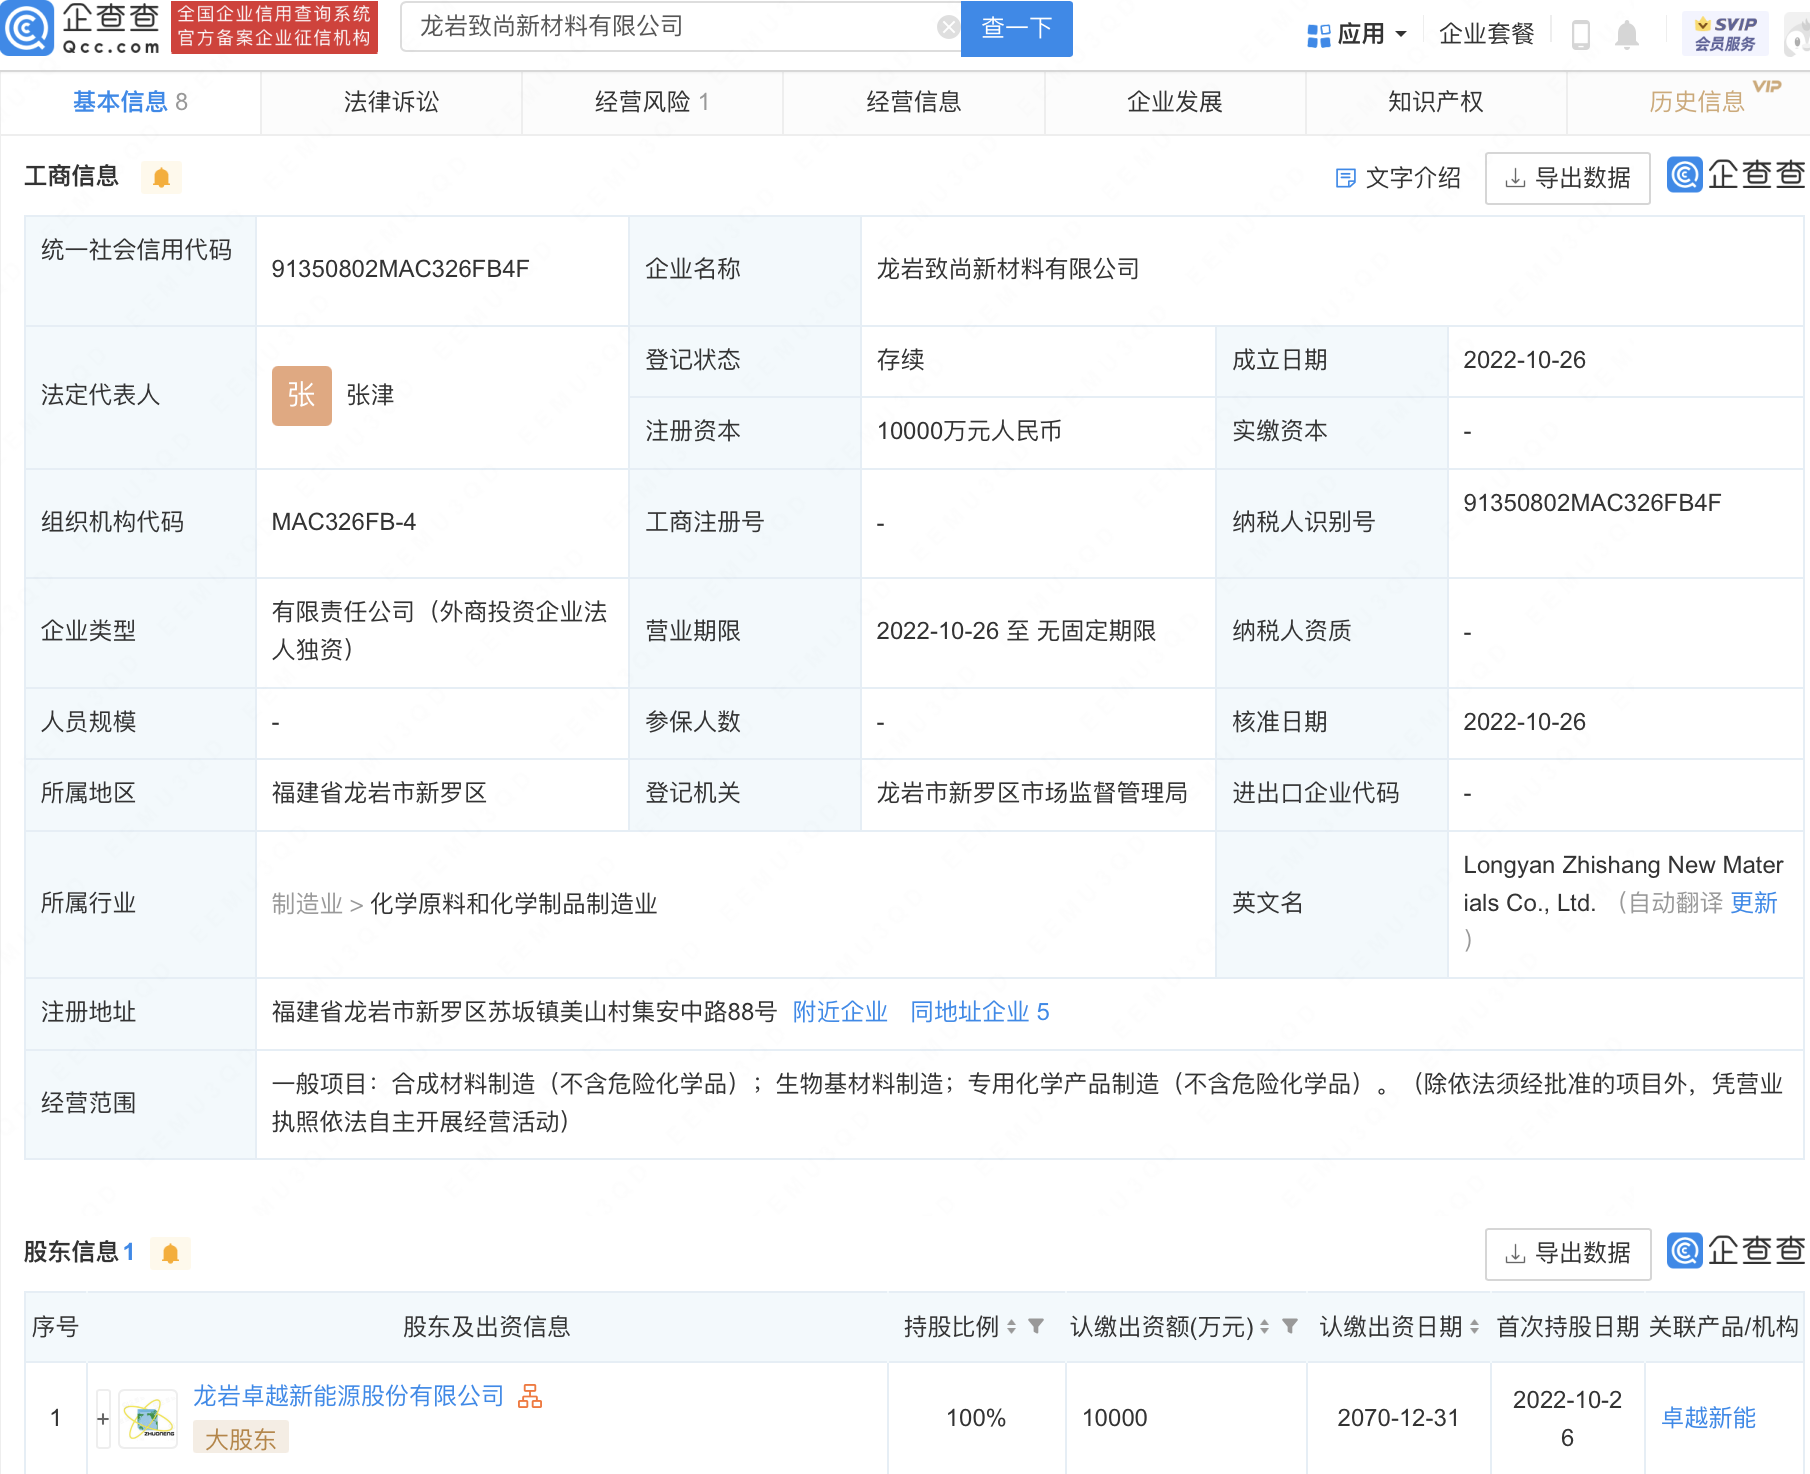The width and height of the screenshot is (1810, 1474).
Task: Open 同地址企业 5 link
Action: click(979, 1012)
